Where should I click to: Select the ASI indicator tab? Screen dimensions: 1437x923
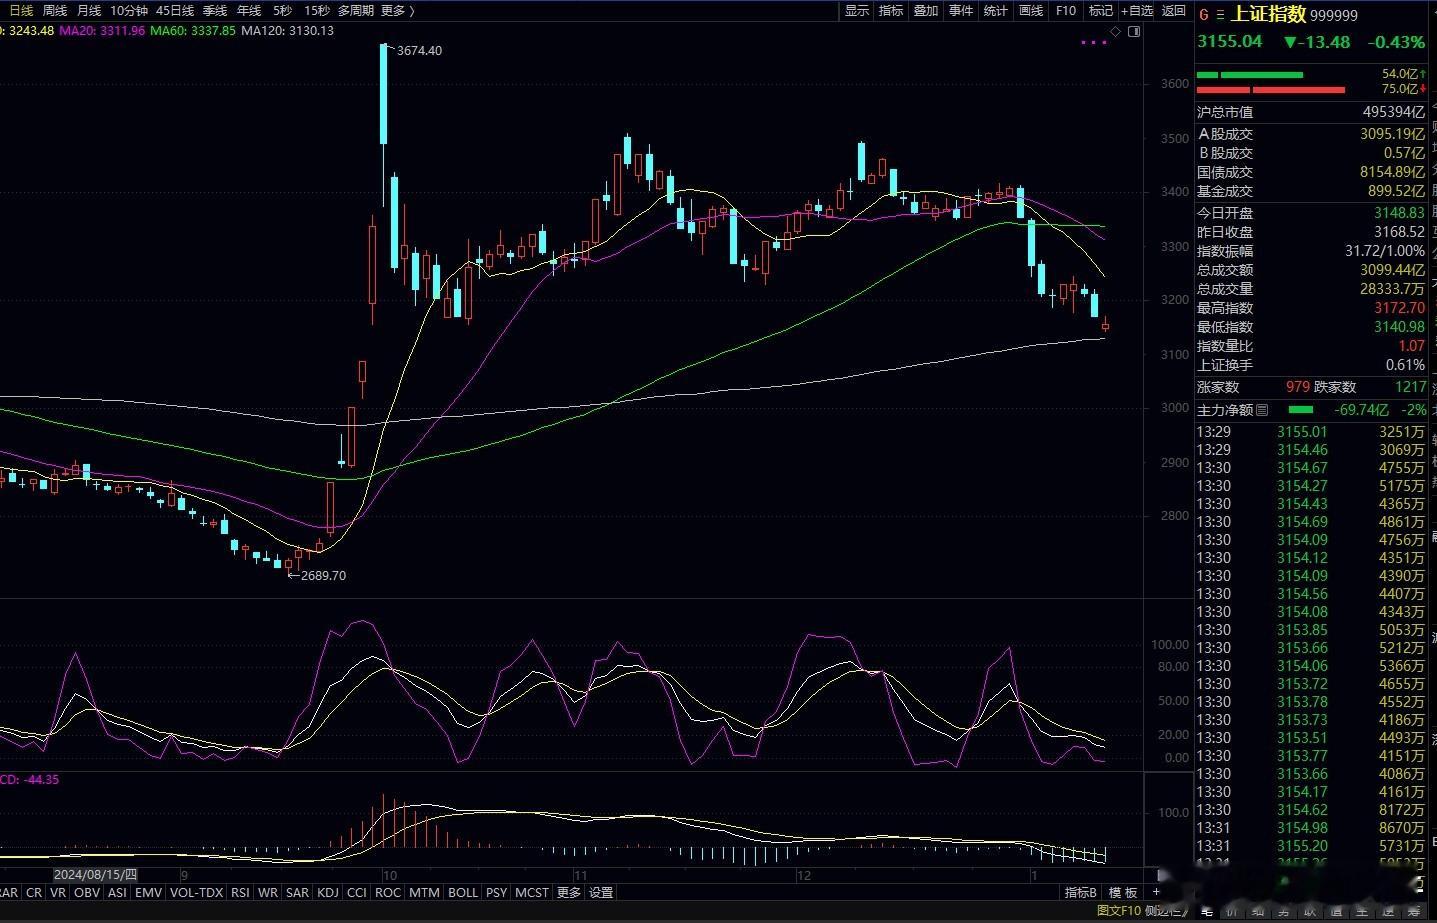pos(117,892)
